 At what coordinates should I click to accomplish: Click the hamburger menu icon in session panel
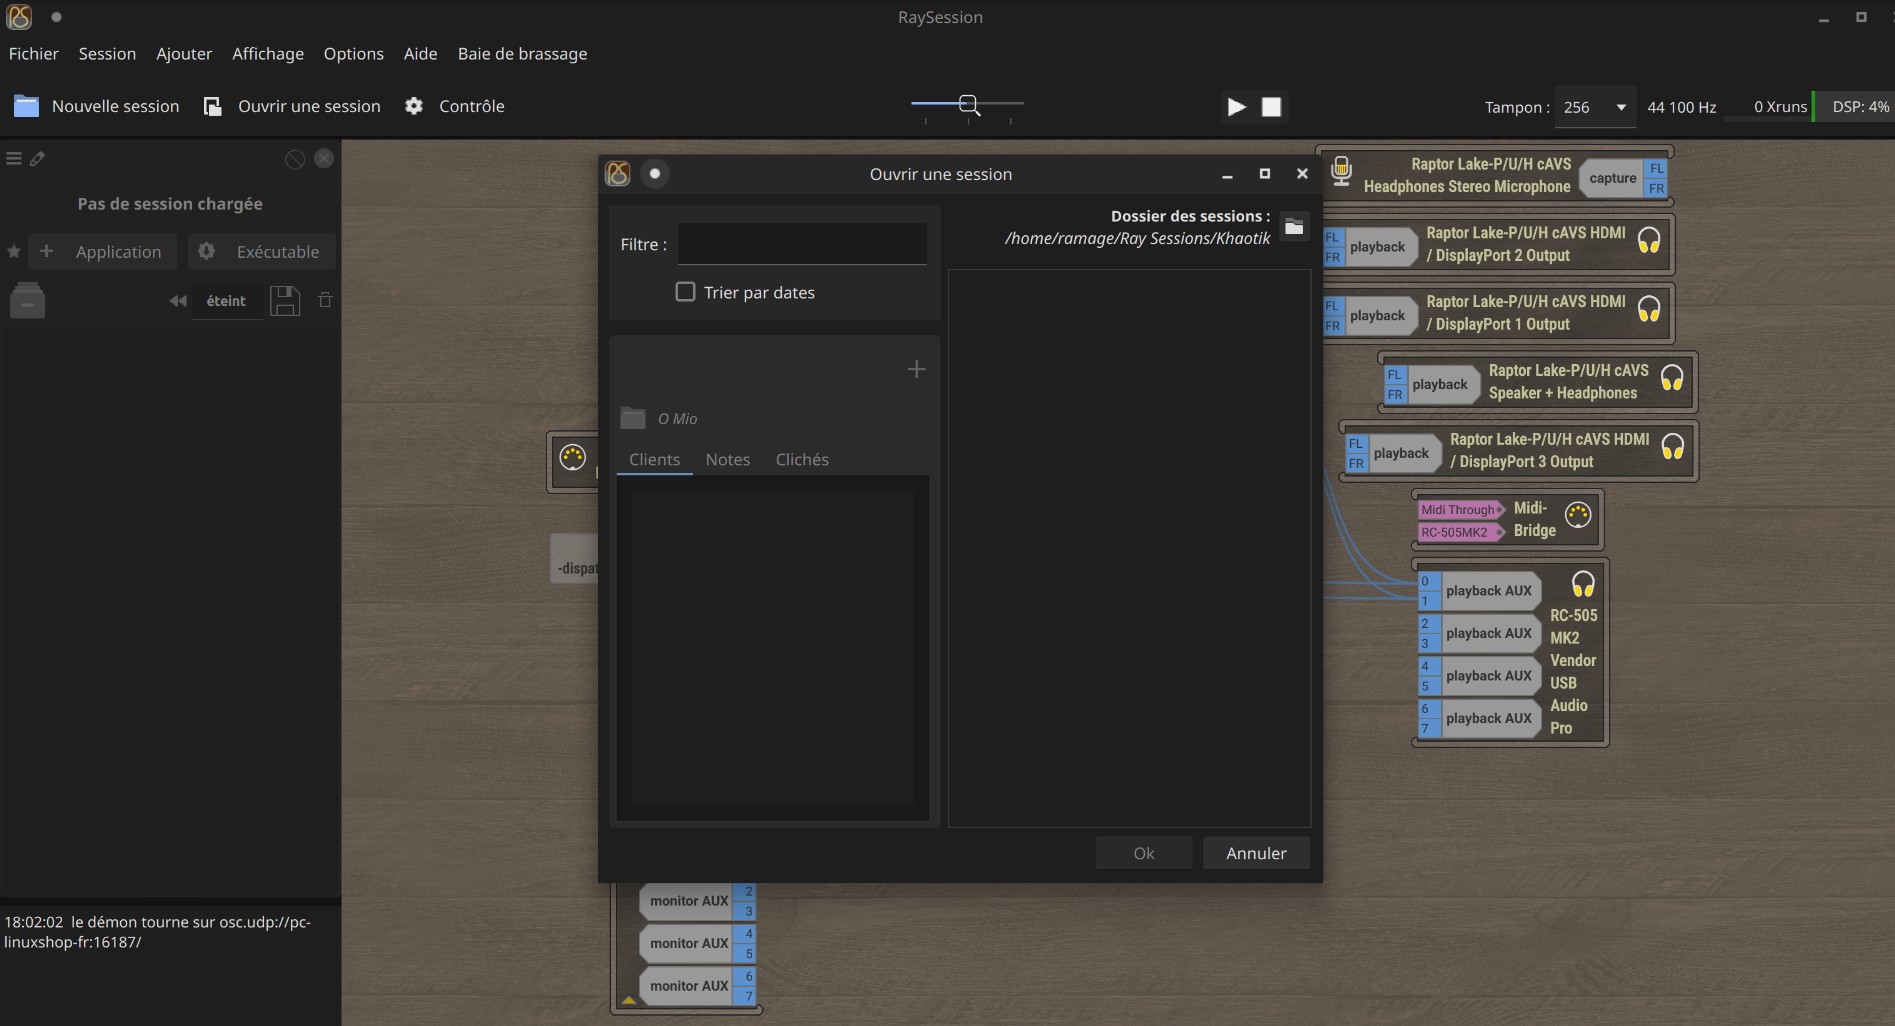[x=14, y=159]
